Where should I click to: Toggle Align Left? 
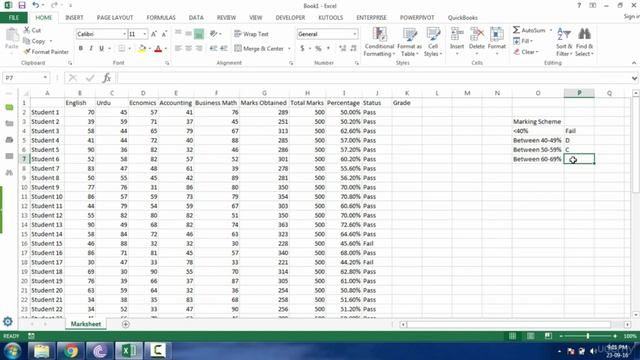coord(178,49)
